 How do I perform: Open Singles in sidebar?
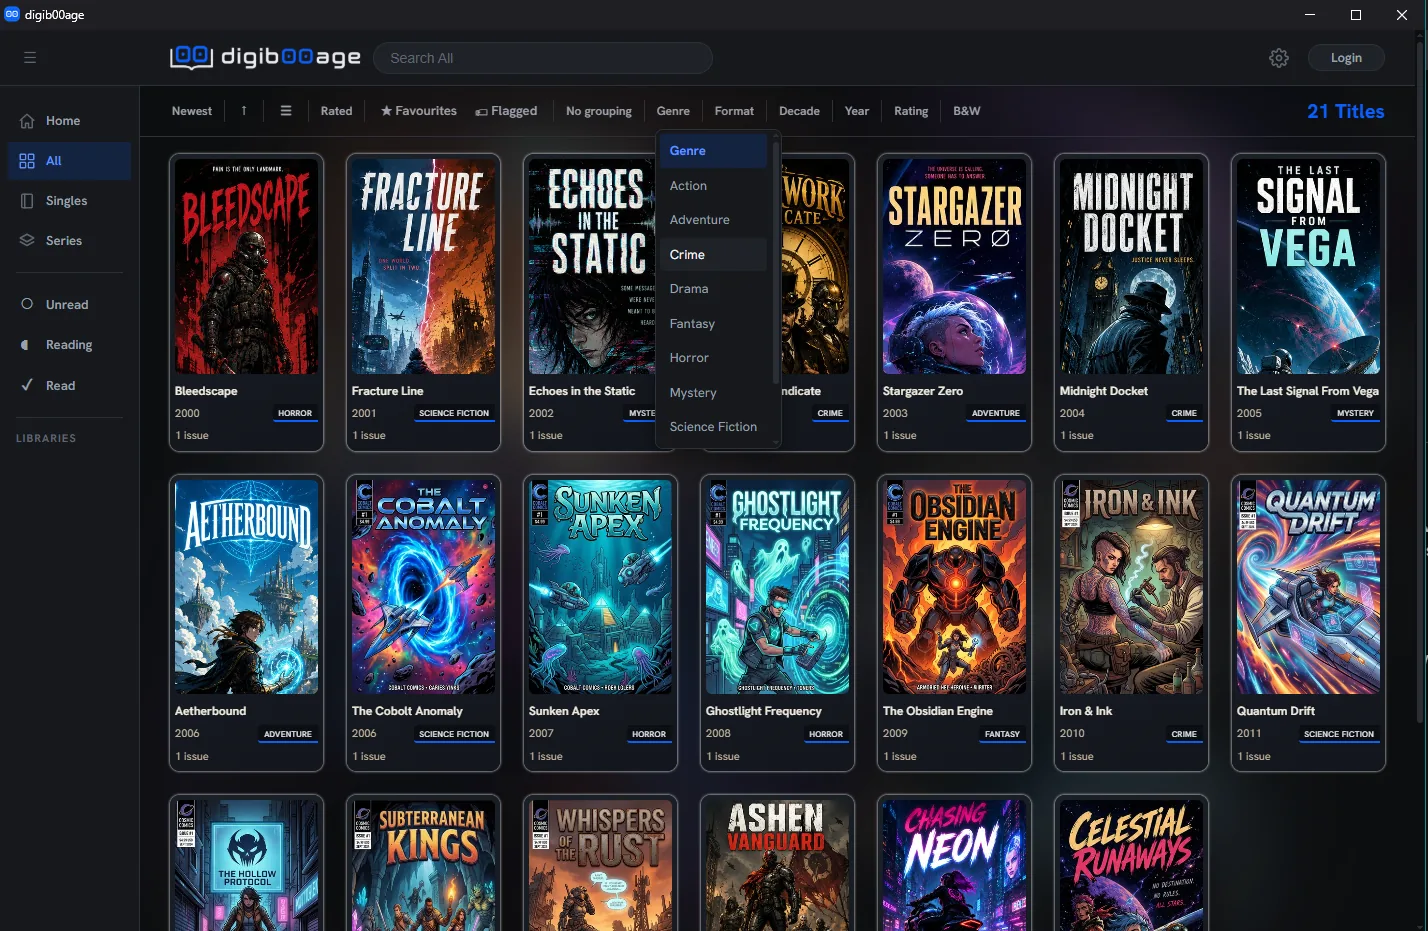[70, 201]
